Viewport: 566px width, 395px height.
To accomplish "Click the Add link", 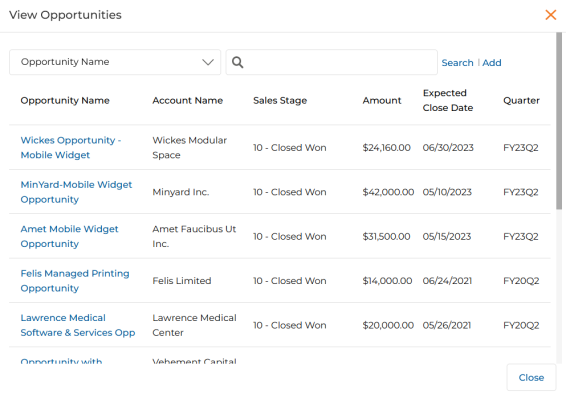I will (x=492, y=63).
